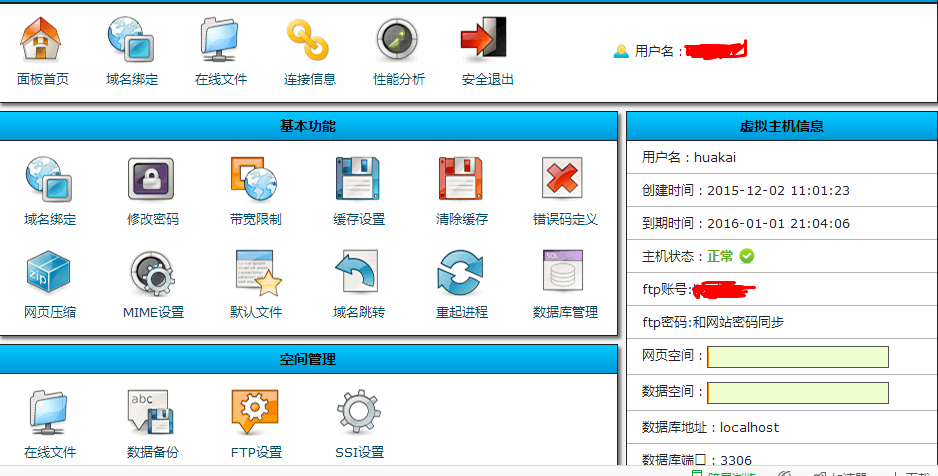The image size is (938, 476).
Task: Click the 创建时间 2015-12-02 11:01:23 value
Action: click(x=778, y=191)
